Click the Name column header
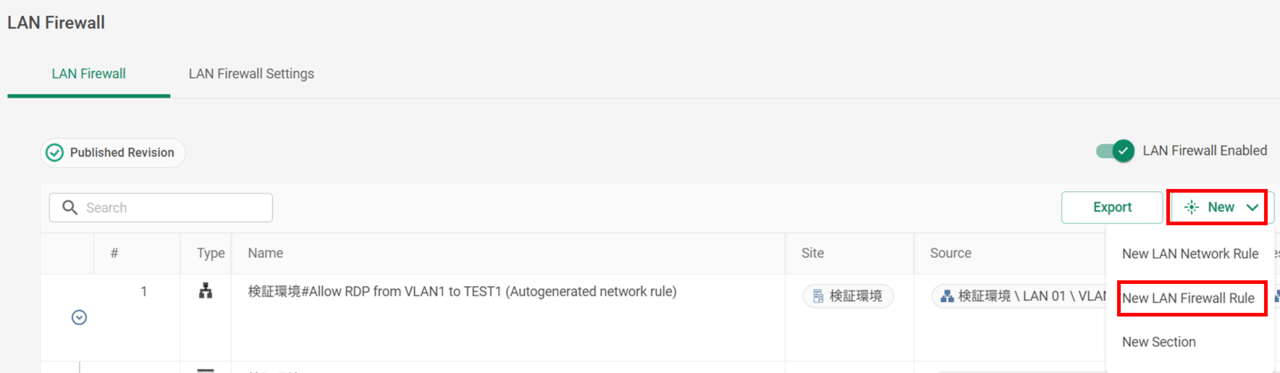 [x=265, y=254]
